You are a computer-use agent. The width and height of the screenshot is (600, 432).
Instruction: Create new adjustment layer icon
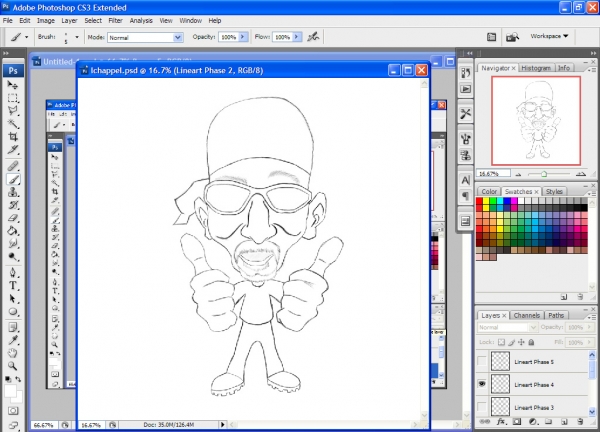tap(532, 422)
